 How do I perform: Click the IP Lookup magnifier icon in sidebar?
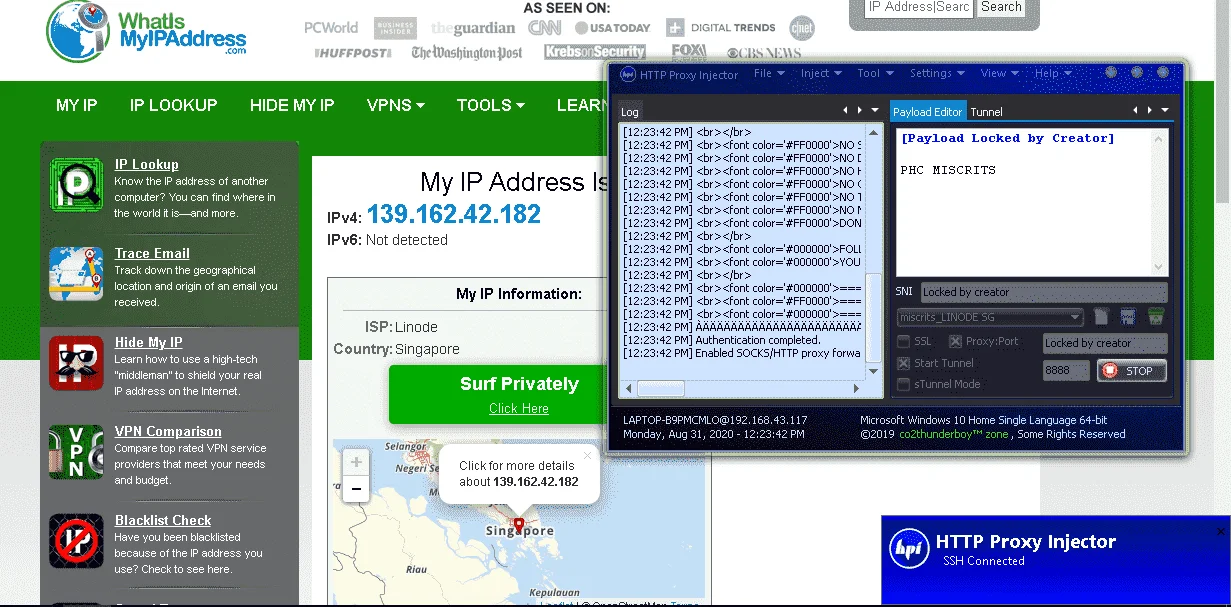coord(76,185)
